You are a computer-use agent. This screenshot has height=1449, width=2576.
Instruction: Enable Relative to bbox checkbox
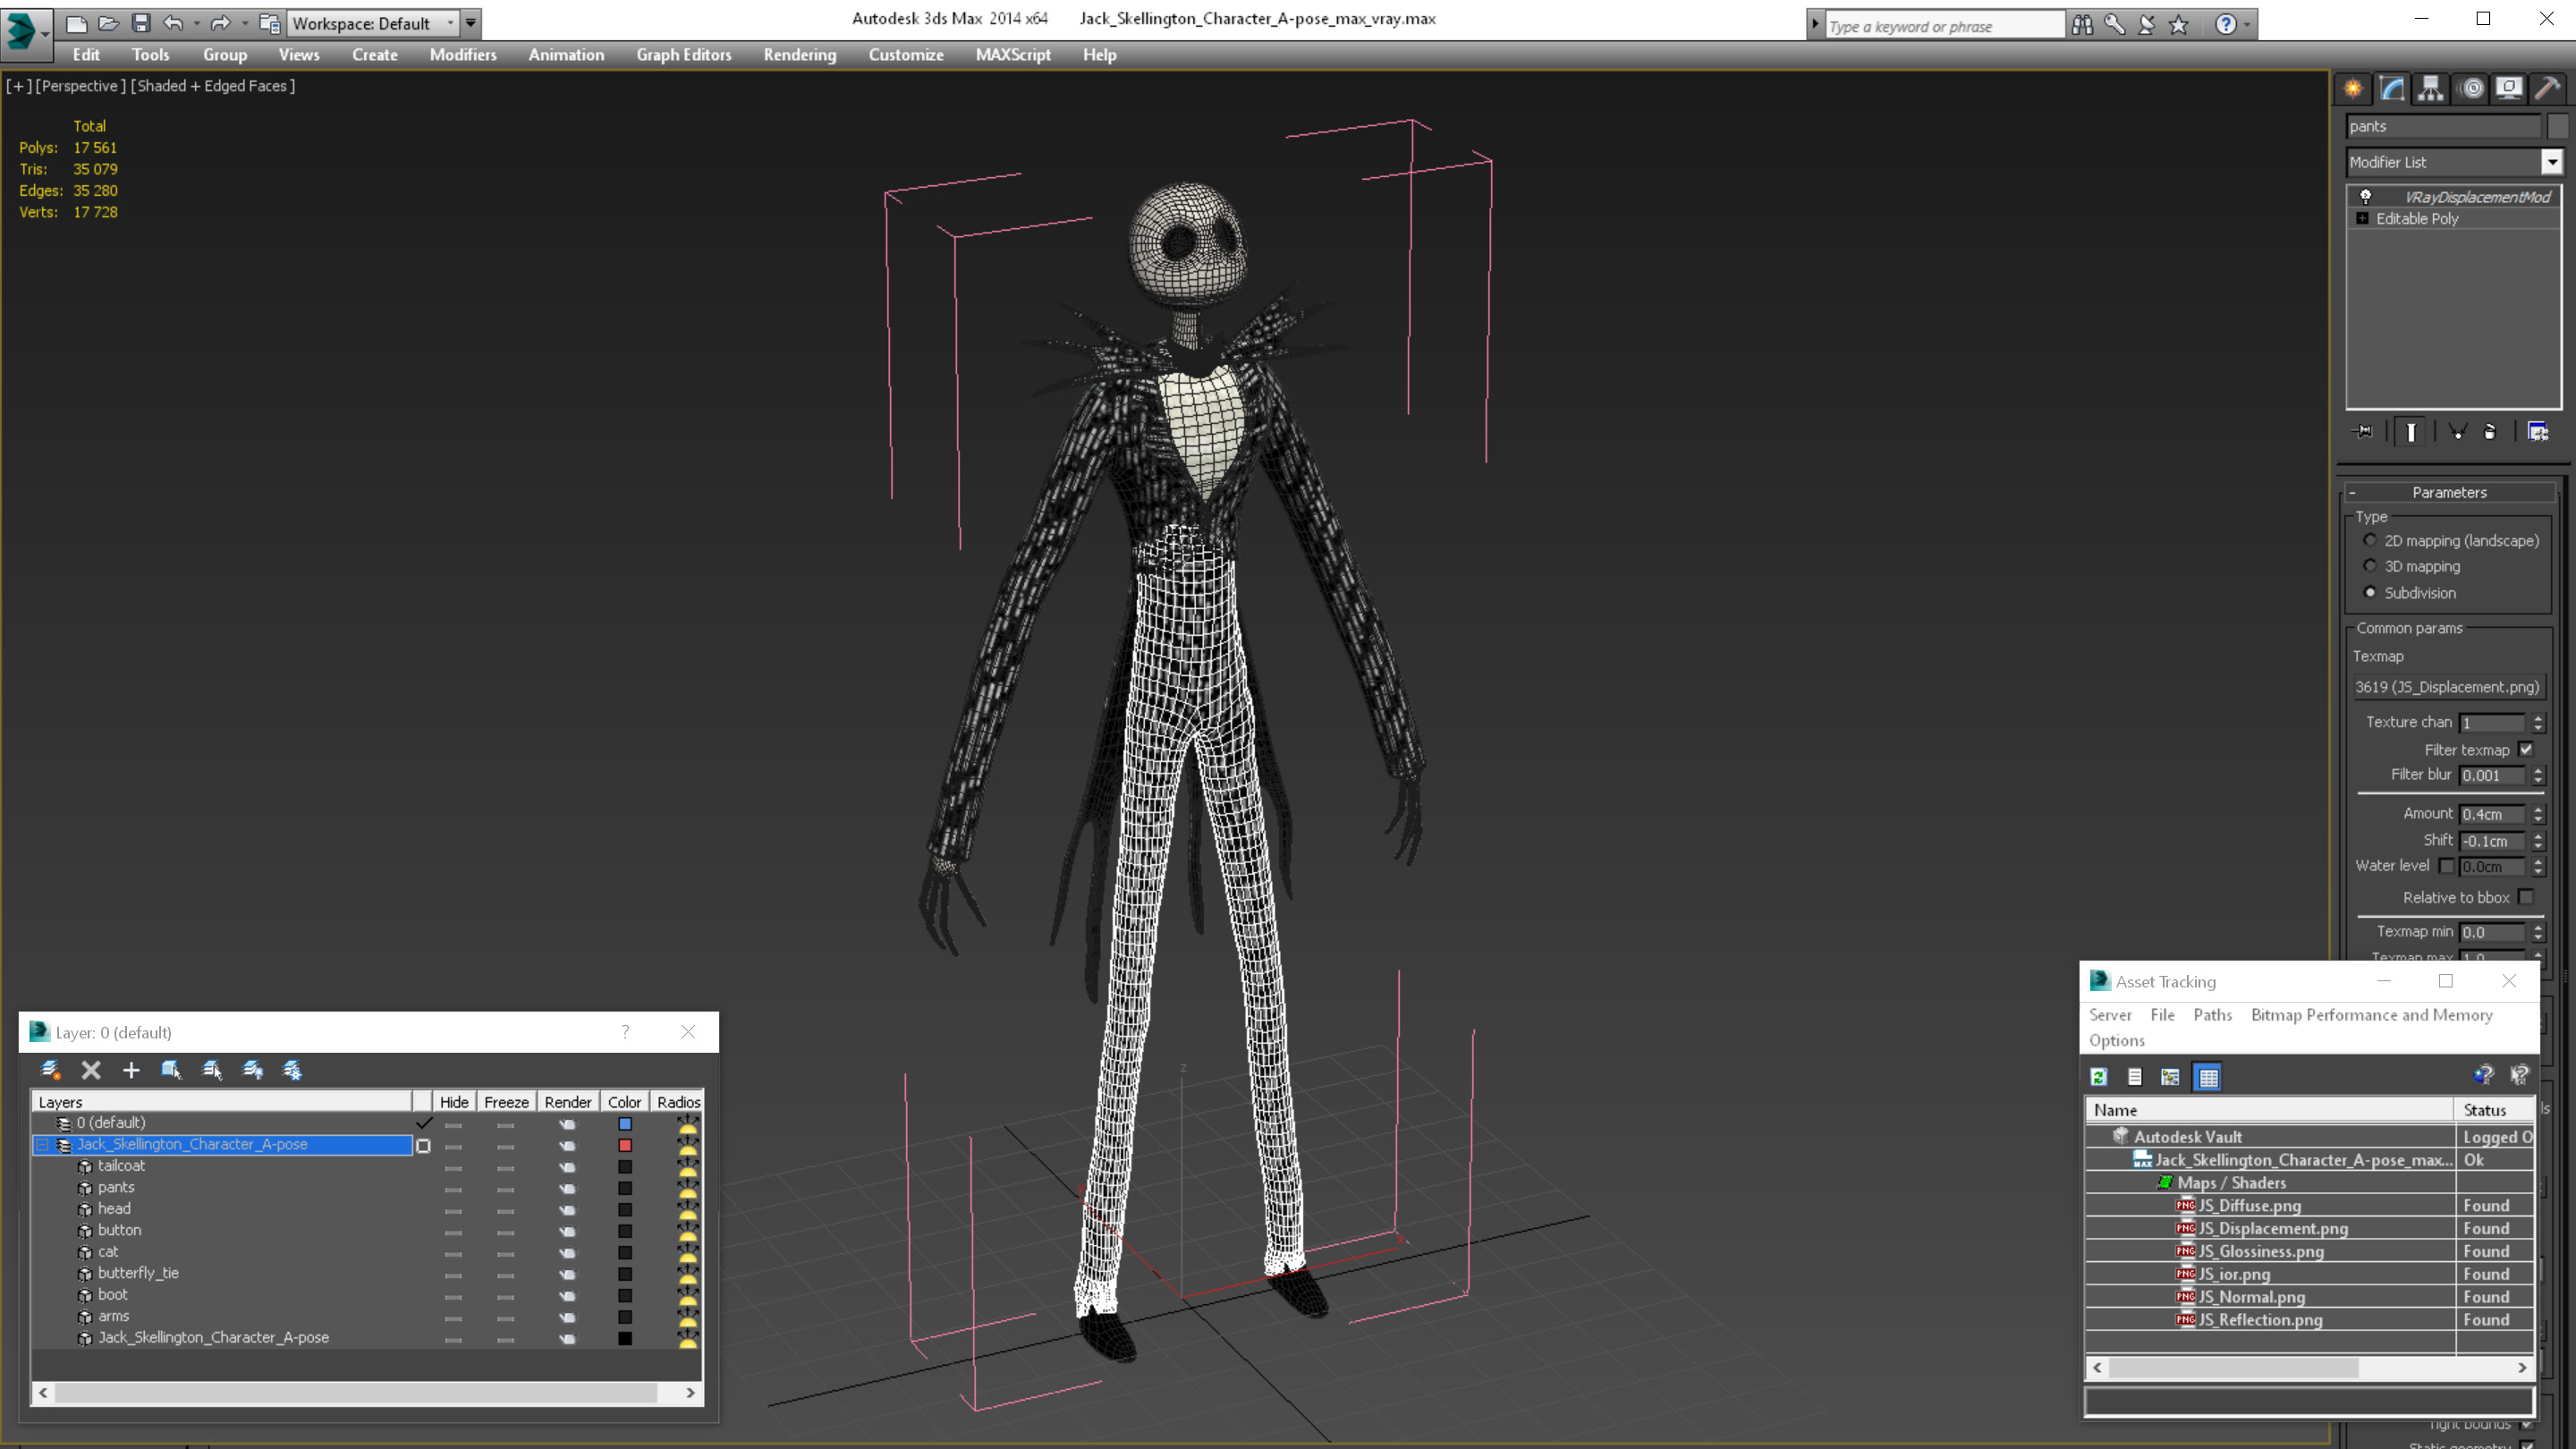[2526, 897]
